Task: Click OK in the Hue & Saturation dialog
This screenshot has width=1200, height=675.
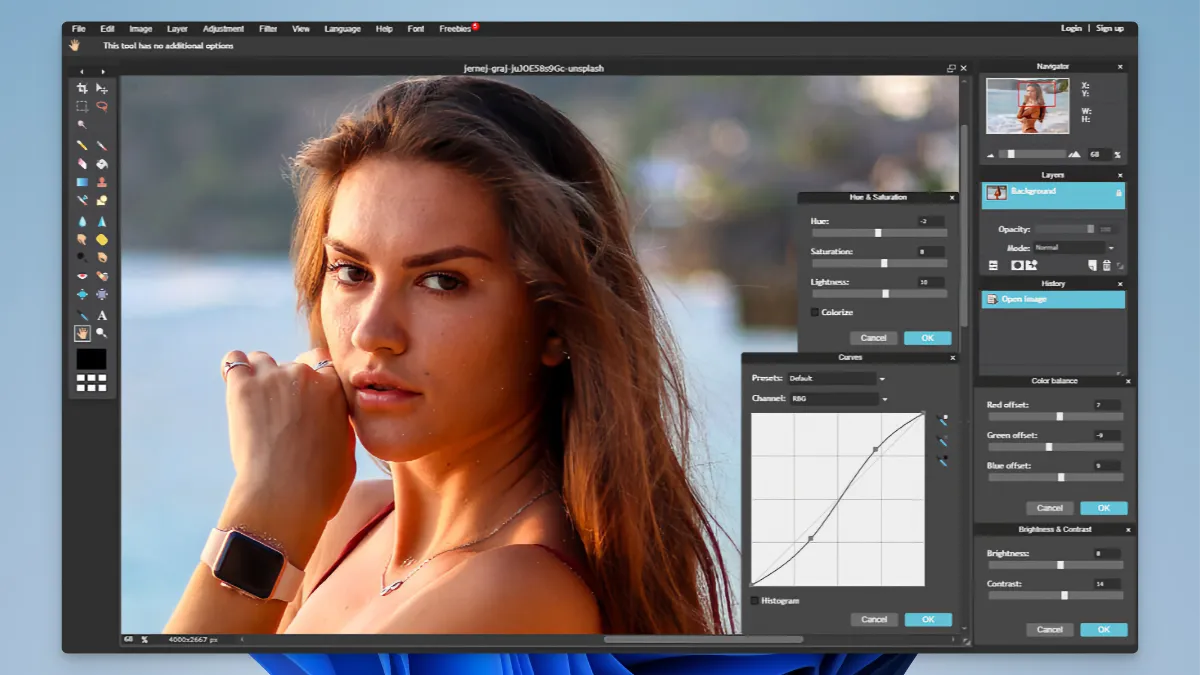Action: click(927, 338)
